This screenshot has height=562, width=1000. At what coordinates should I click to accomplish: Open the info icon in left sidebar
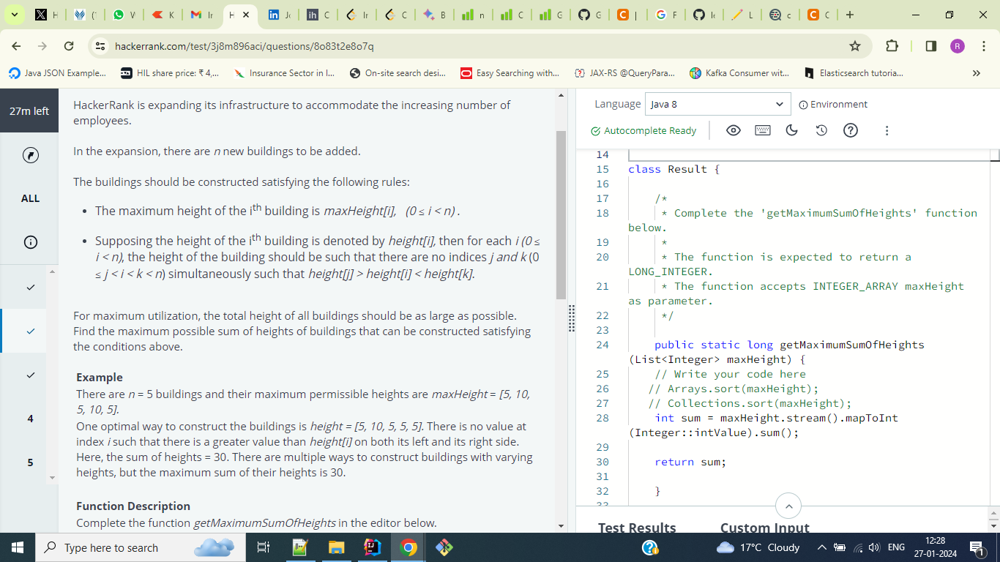coord(30,242)
